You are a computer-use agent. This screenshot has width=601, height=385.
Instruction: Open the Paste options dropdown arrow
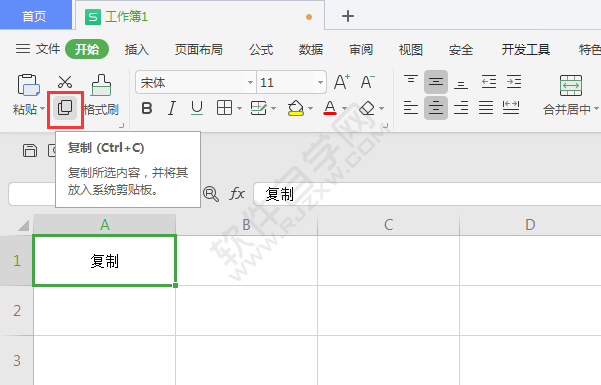pyautogui.click(x=43, y=109)
